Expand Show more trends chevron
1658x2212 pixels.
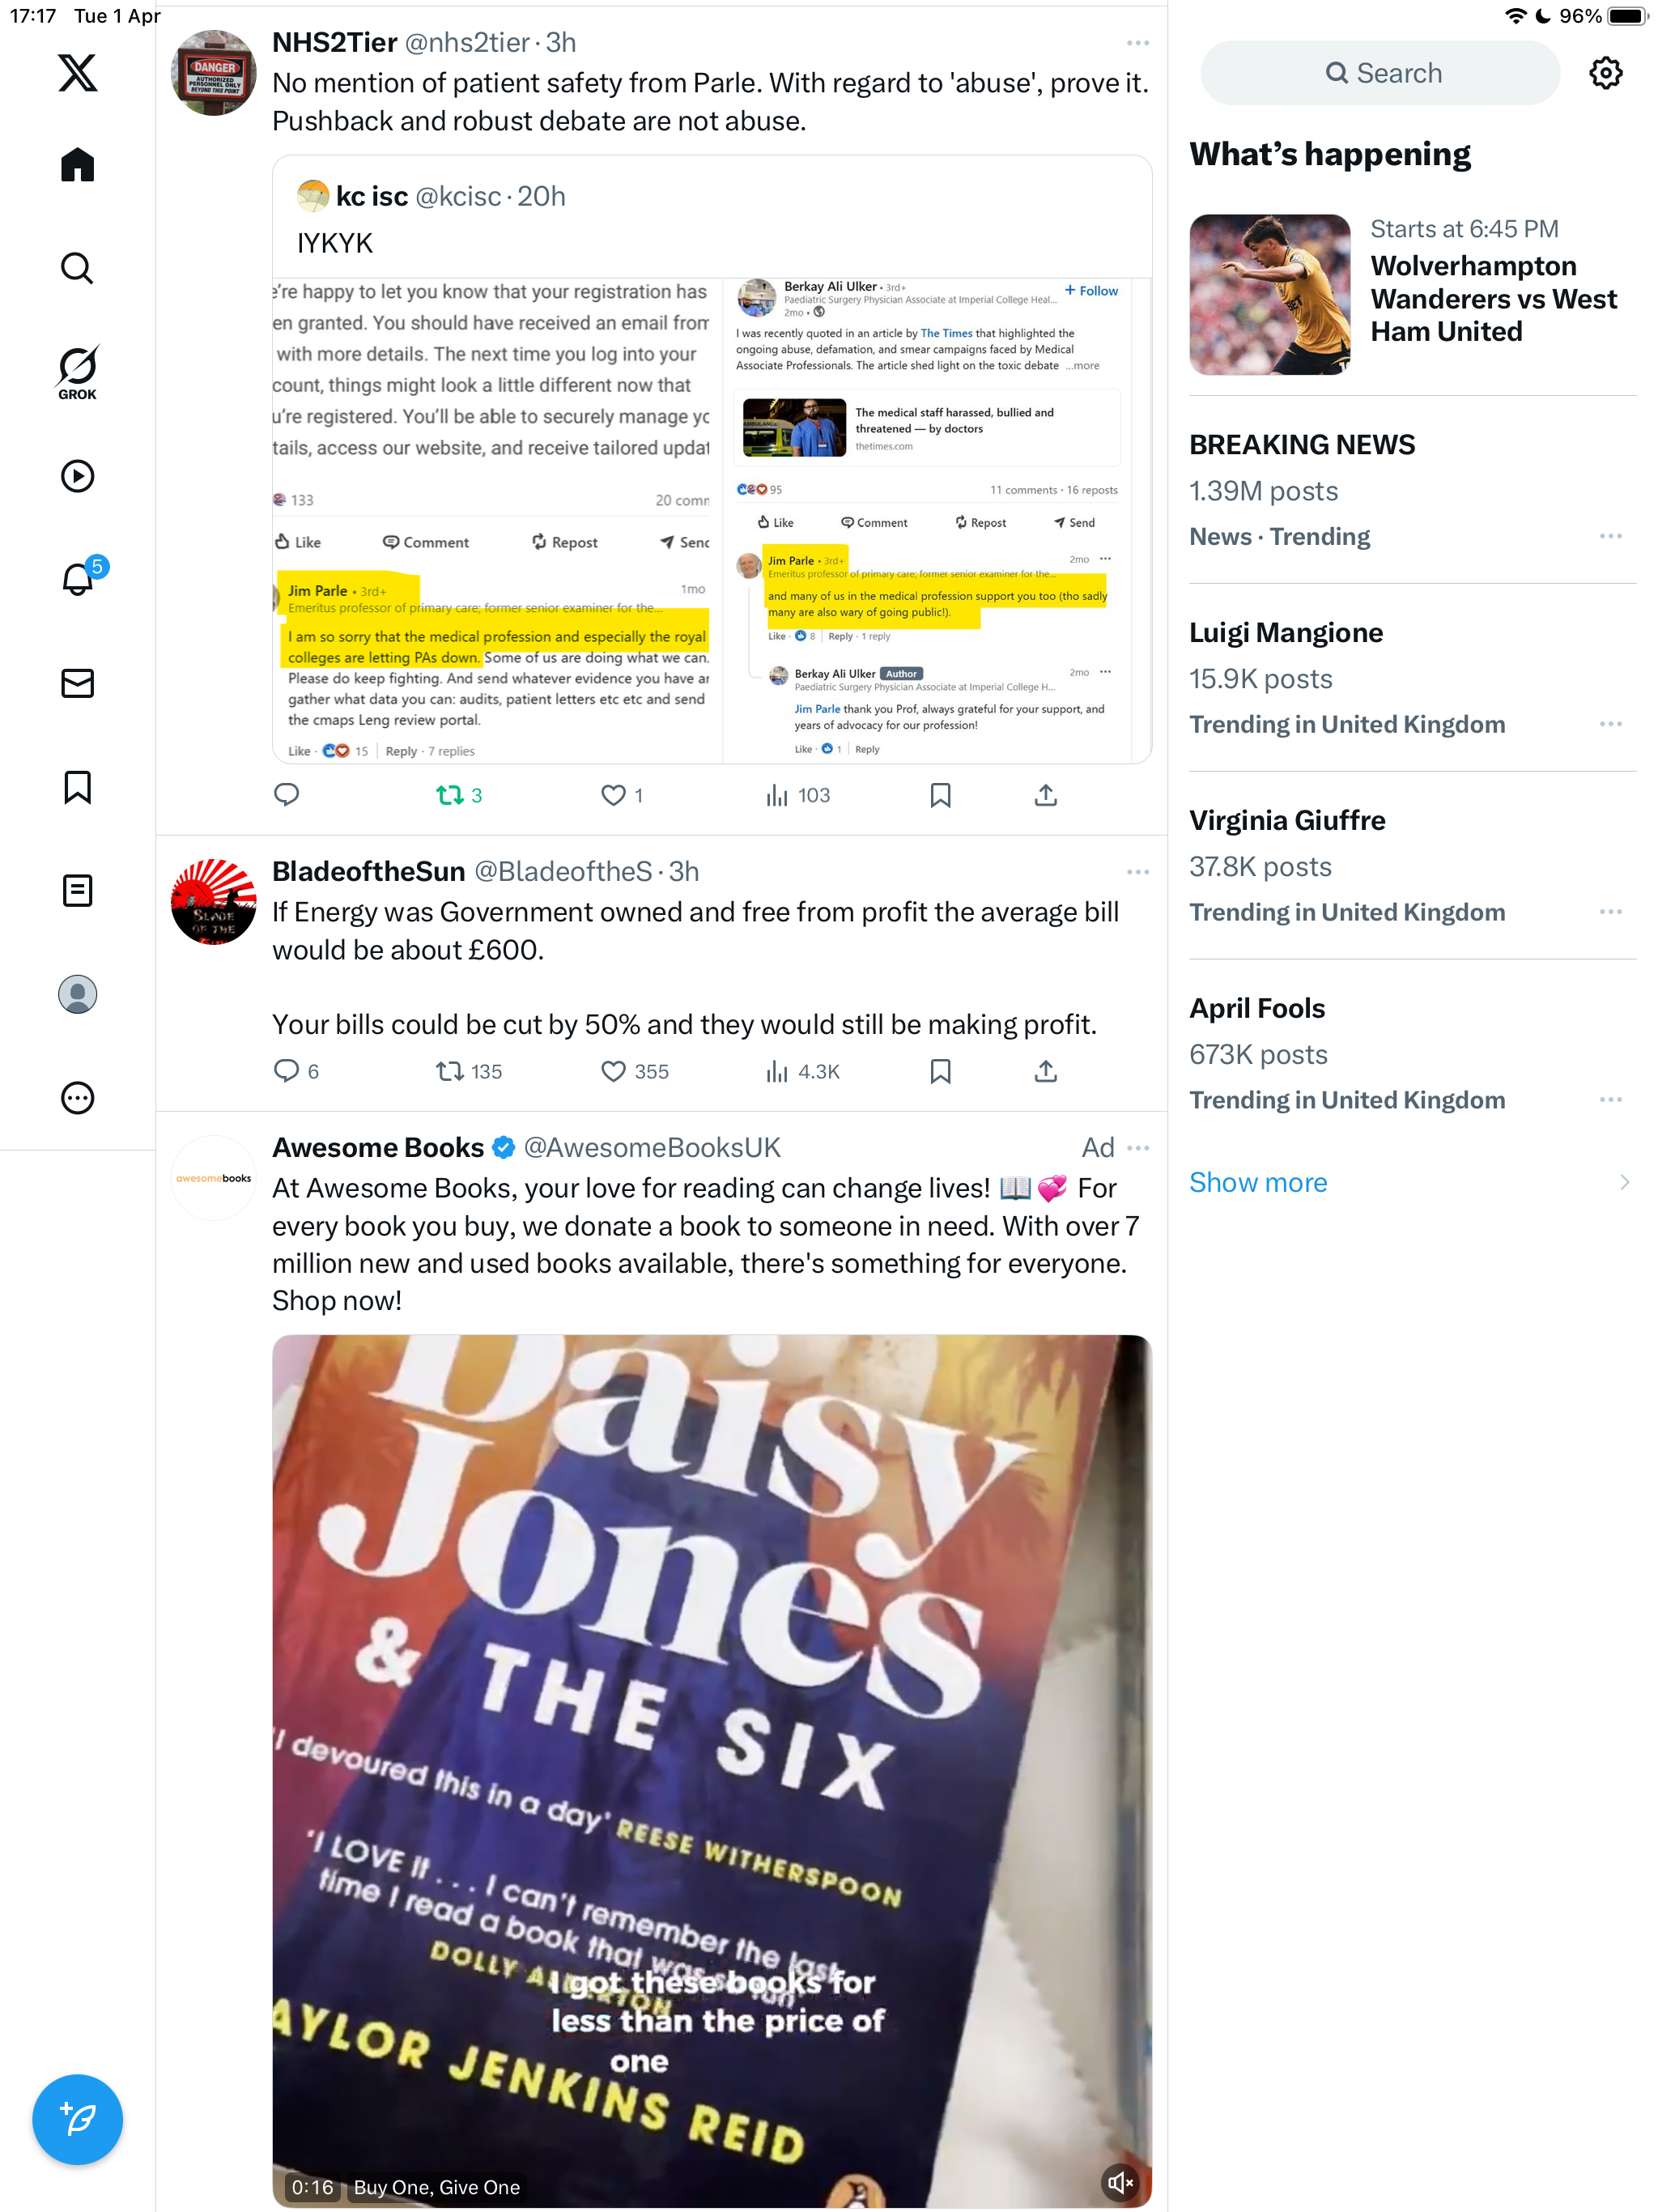(1624, 1182)
